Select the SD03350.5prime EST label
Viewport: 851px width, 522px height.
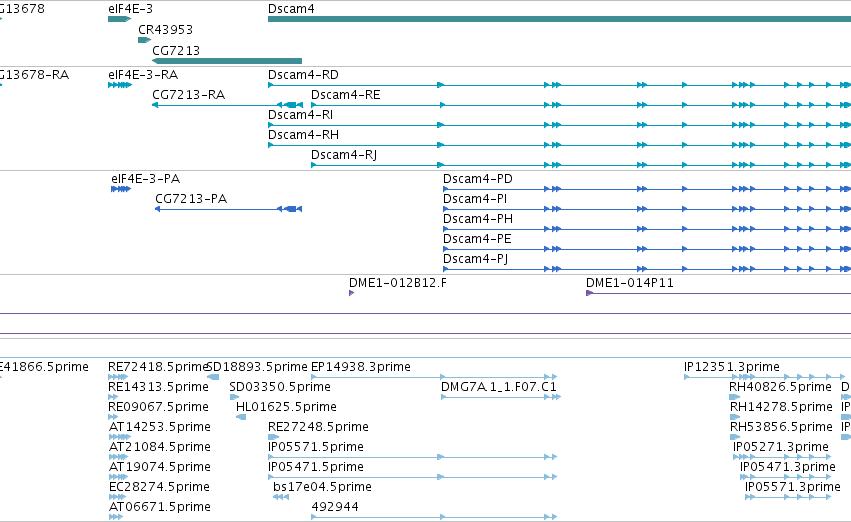280,387
